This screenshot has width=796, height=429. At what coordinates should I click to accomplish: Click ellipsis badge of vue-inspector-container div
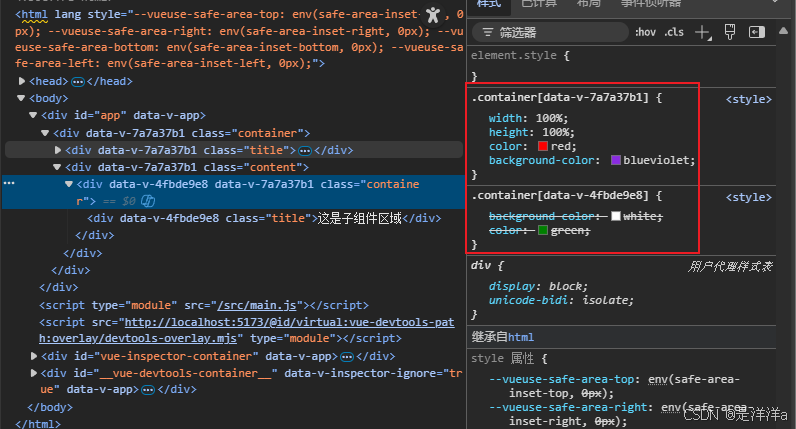click(347, 357)
